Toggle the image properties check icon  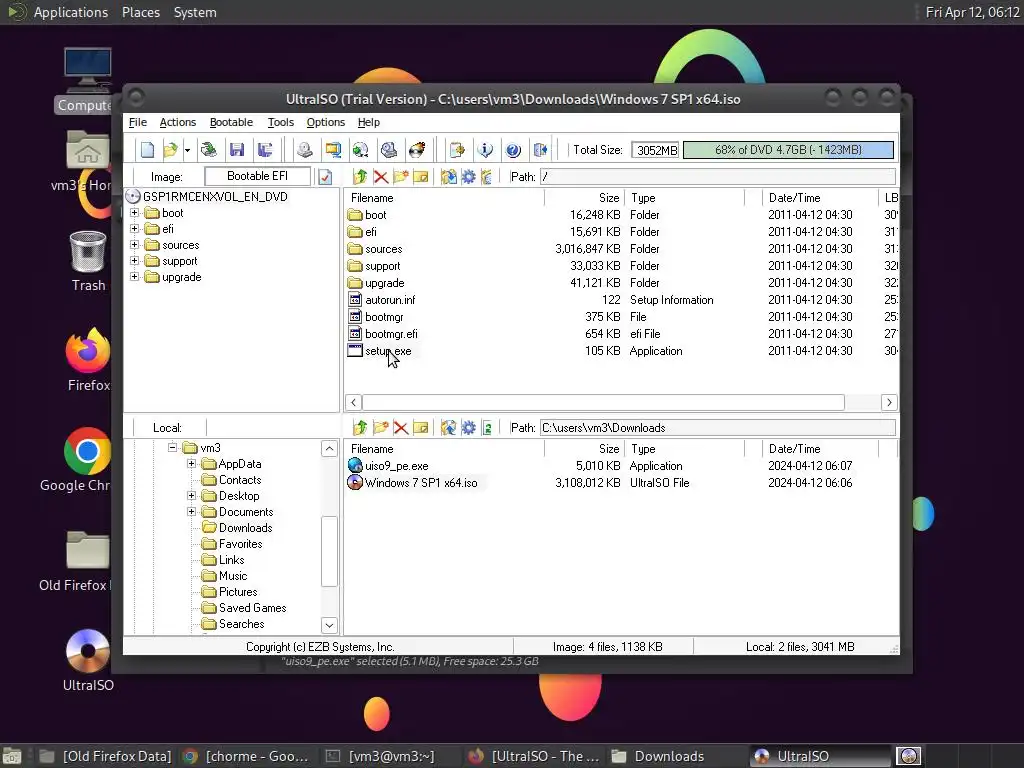325,177
